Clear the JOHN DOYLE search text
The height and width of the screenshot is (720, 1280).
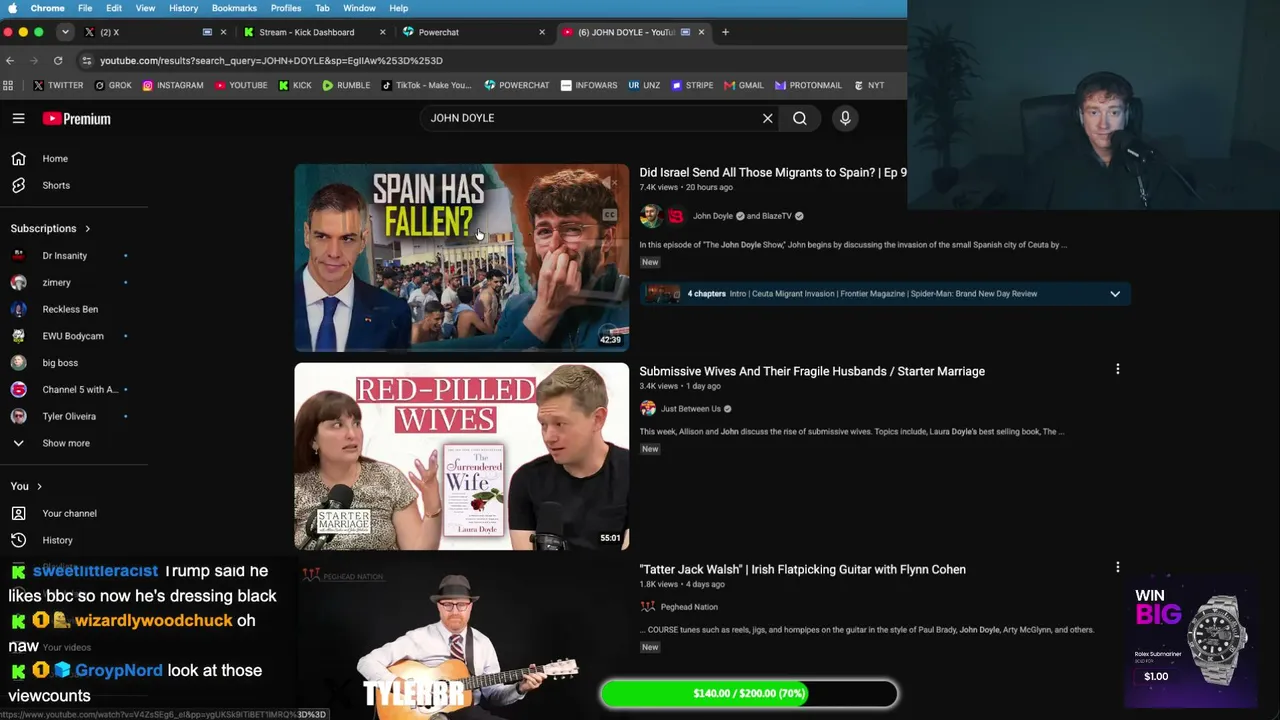point(767,118)
